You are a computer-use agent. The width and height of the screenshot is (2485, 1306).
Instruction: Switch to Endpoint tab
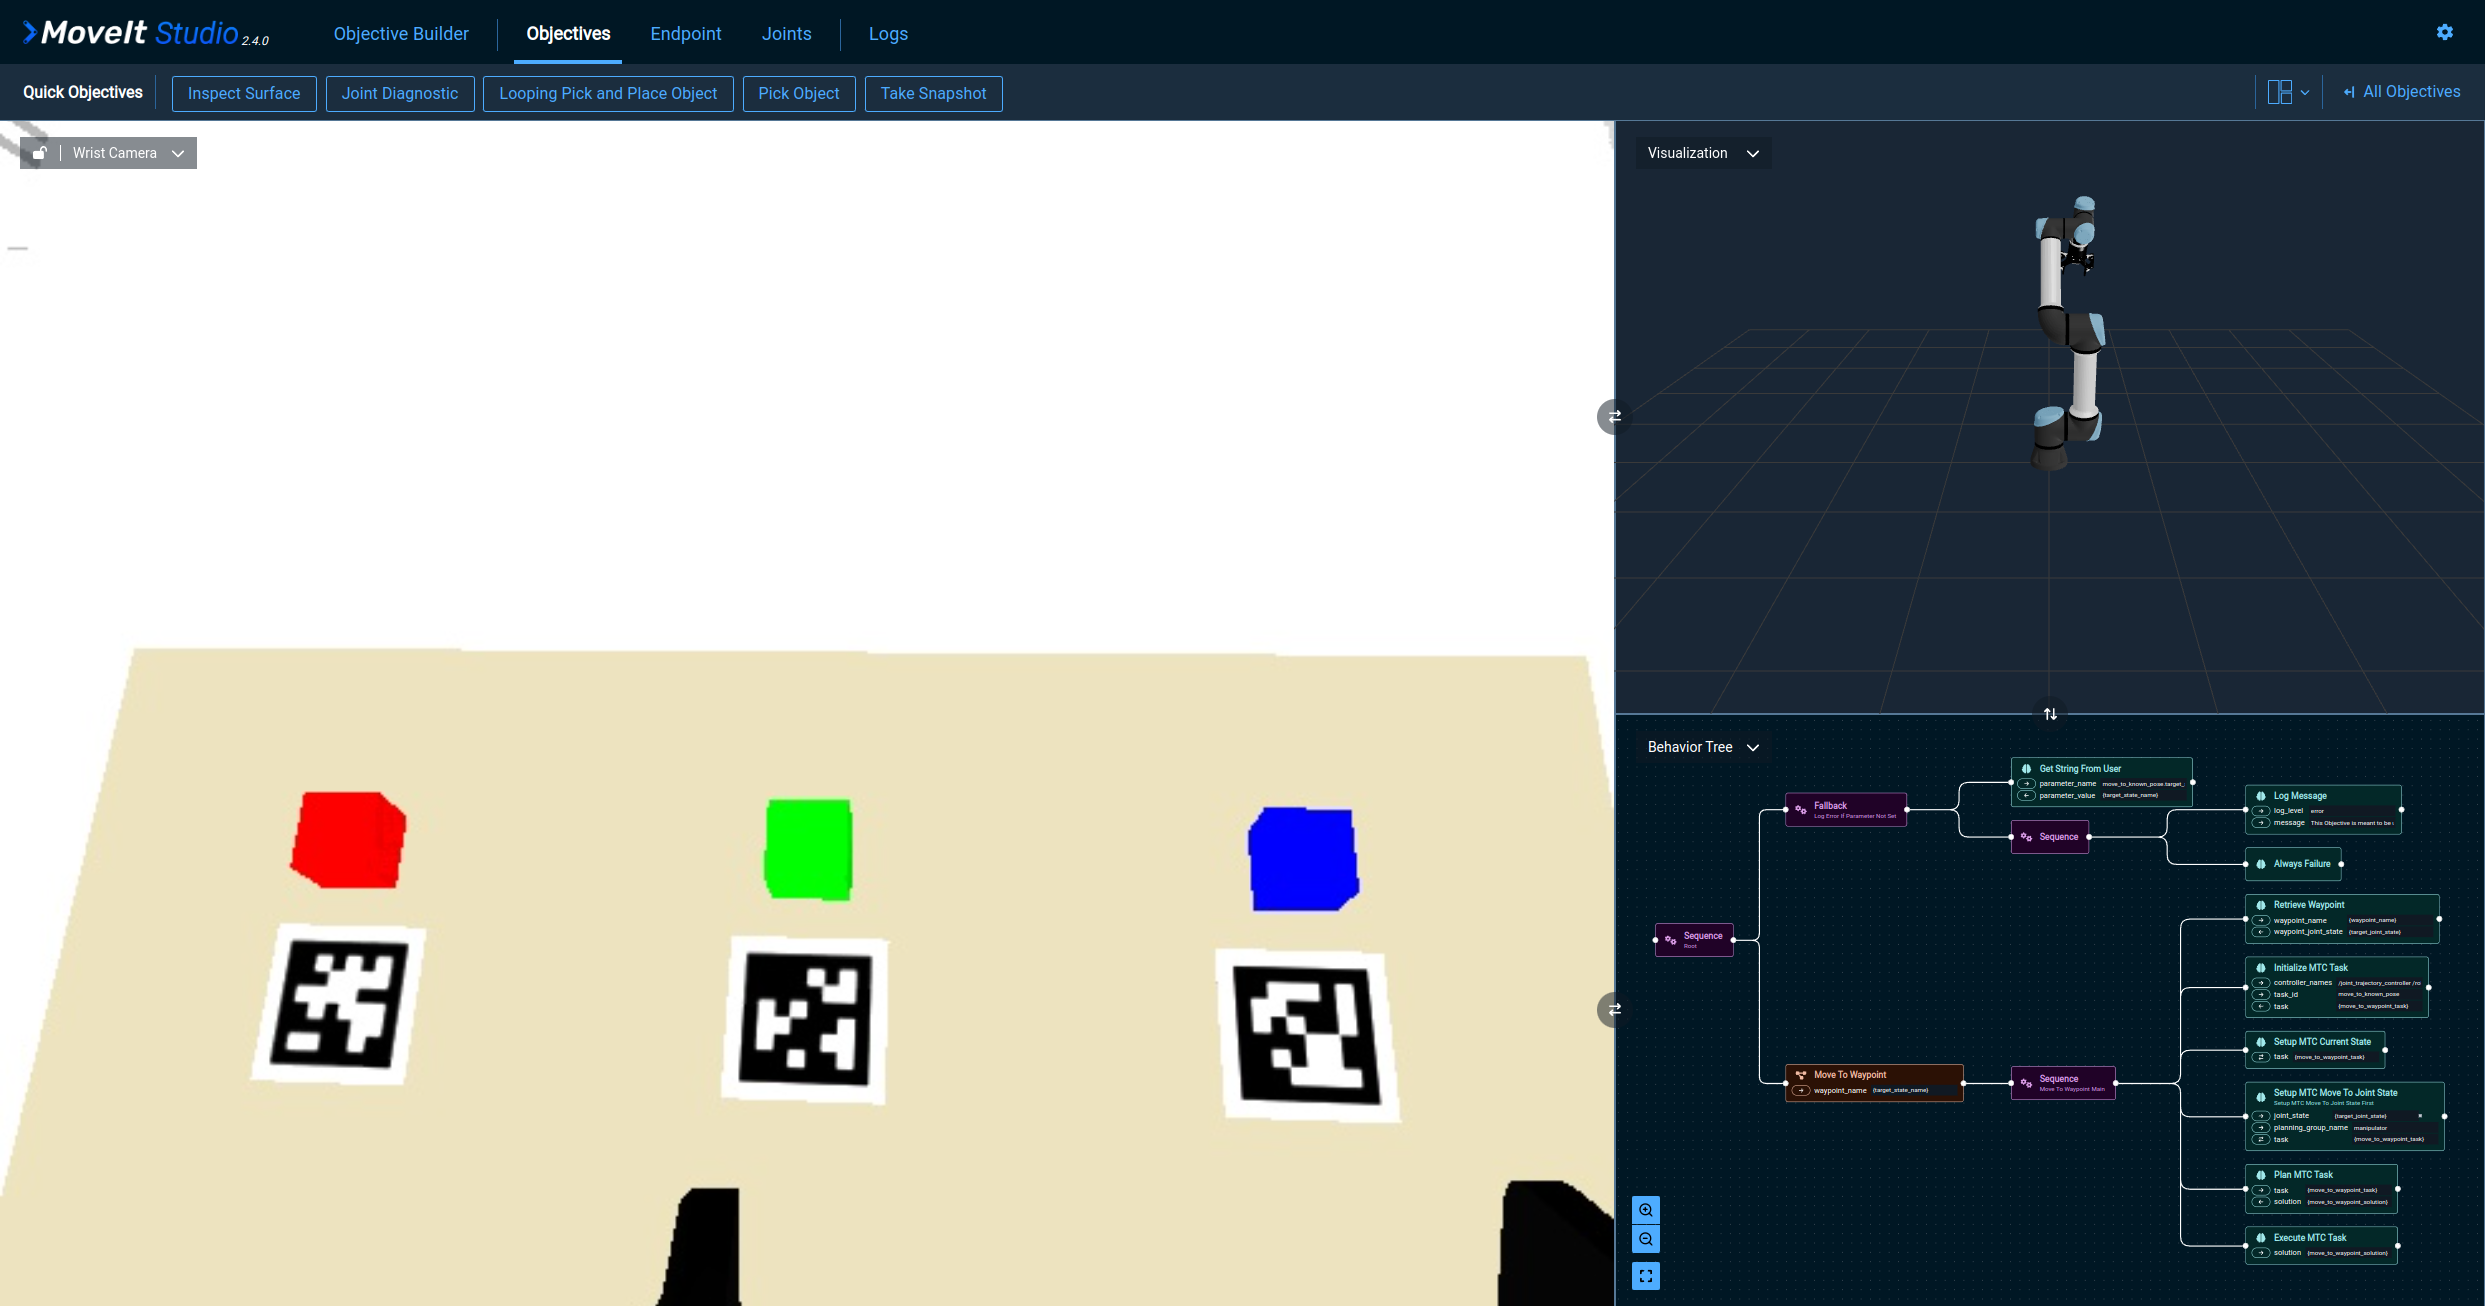685,33
